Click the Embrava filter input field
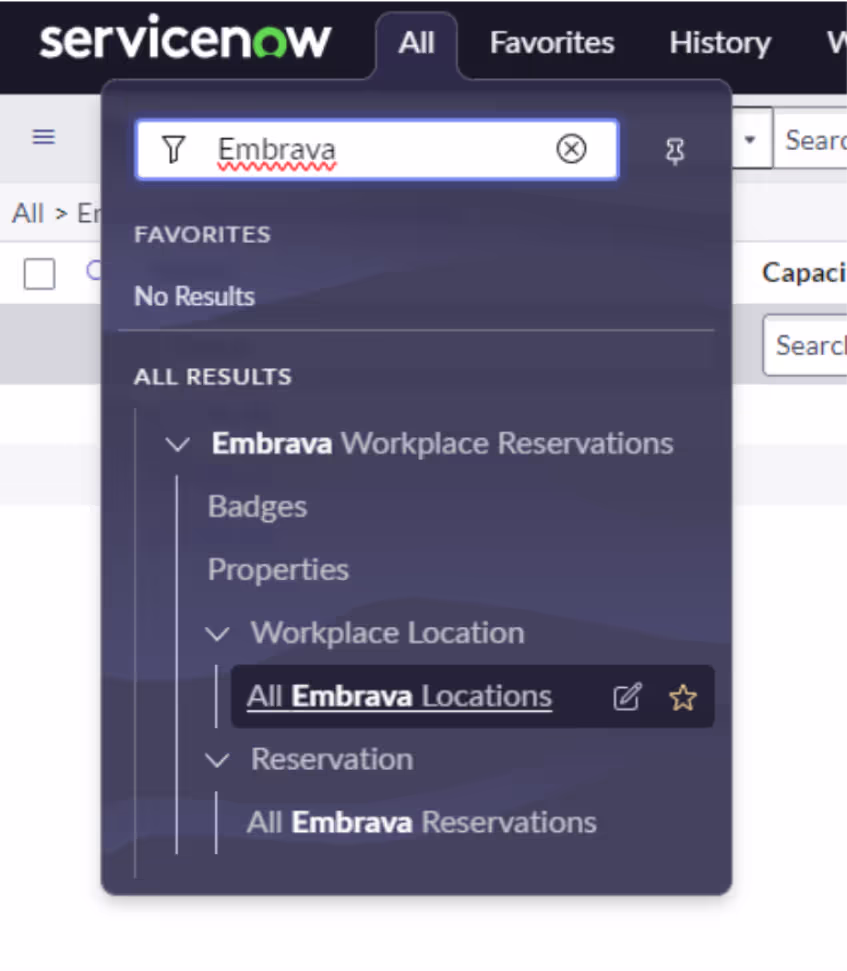The height and width of the screenshot is (971, 847). [376, 149]
